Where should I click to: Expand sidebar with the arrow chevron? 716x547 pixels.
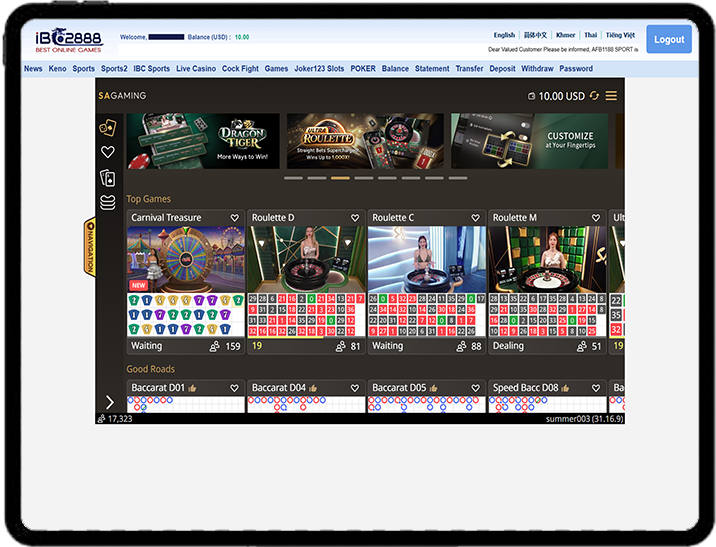click(x=110, y=402)
